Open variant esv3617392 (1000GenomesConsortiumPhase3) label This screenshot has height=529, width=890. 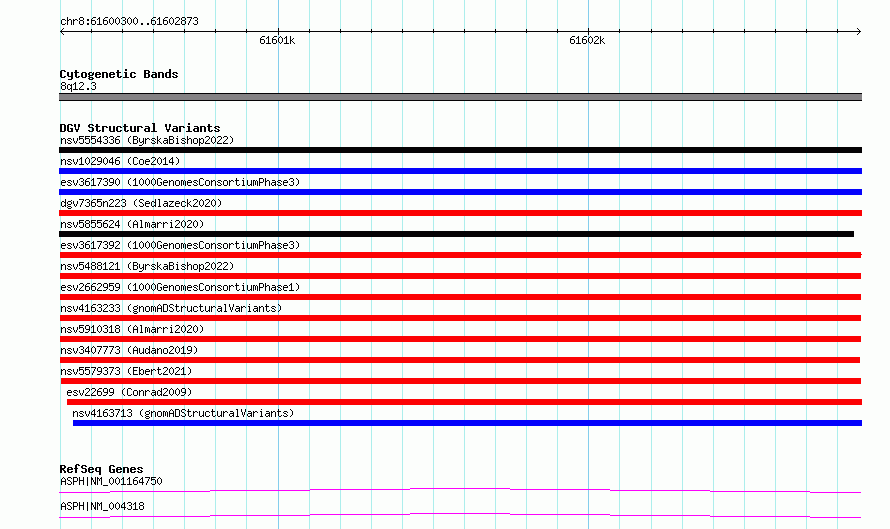pyautogui.click(x=180, y=245)
